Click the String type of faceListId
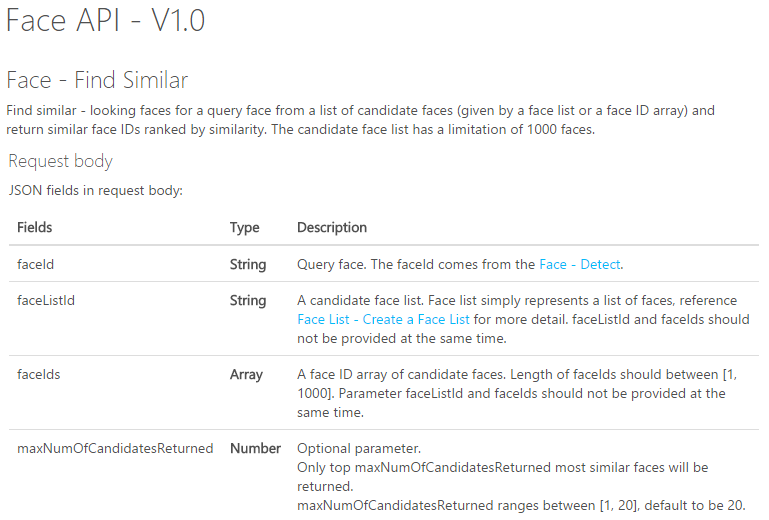Viewport: 769px width, 520px height. point(248,300)
